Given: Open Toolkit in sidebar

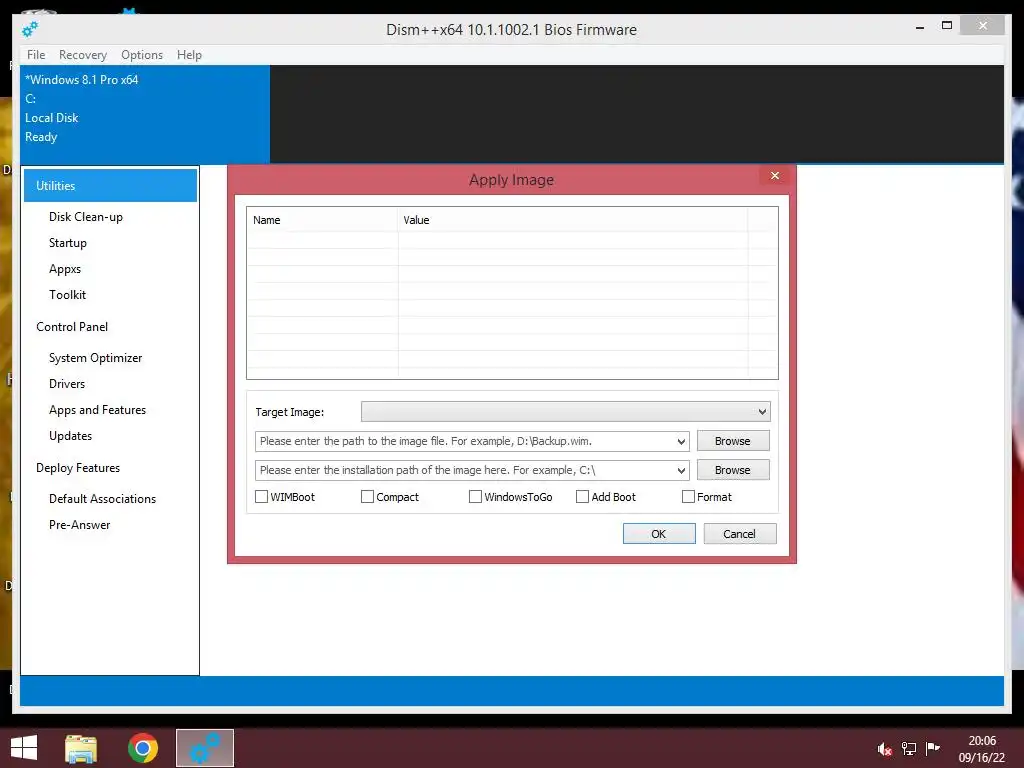Looking at the screenshot, I should tap(67, 295).
